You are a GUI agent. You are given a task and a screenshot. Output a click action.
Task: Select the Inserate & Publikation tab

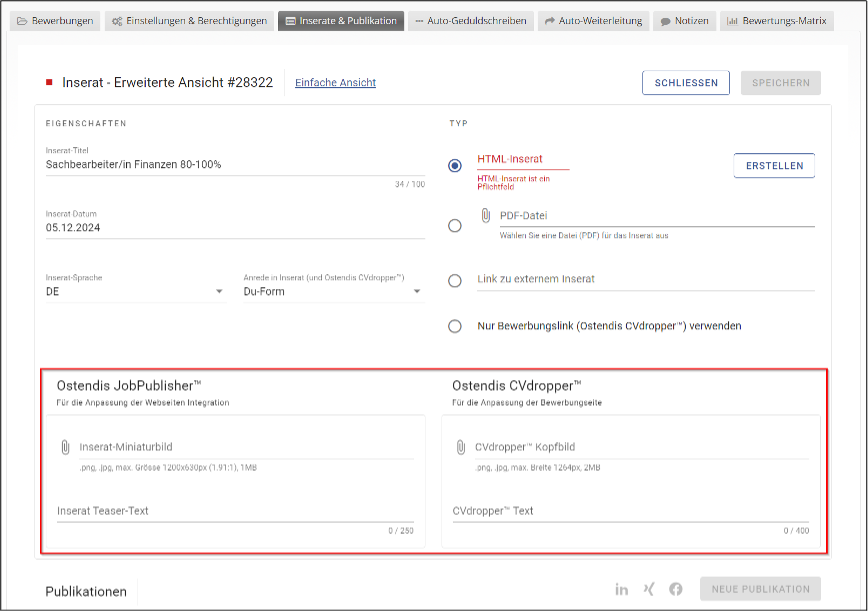pyautogui.click(x=341, y=21)
